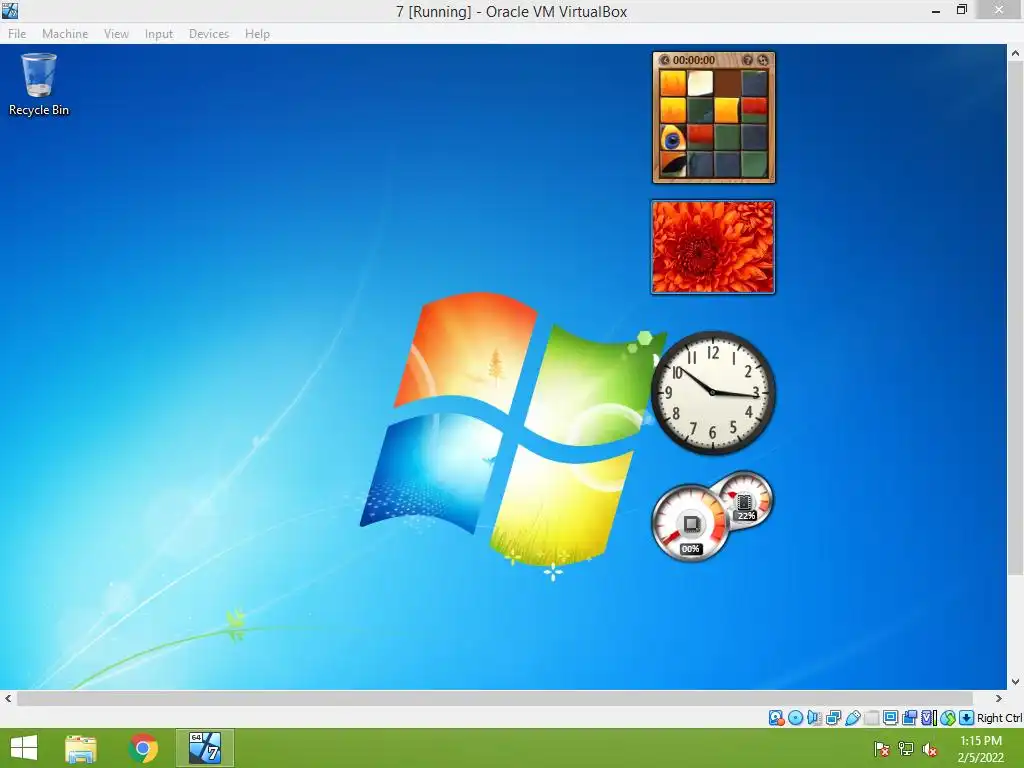Screen dimensions: 1024x768
Task: Click the Action Center flag tray icon
Action: [882, 749]
